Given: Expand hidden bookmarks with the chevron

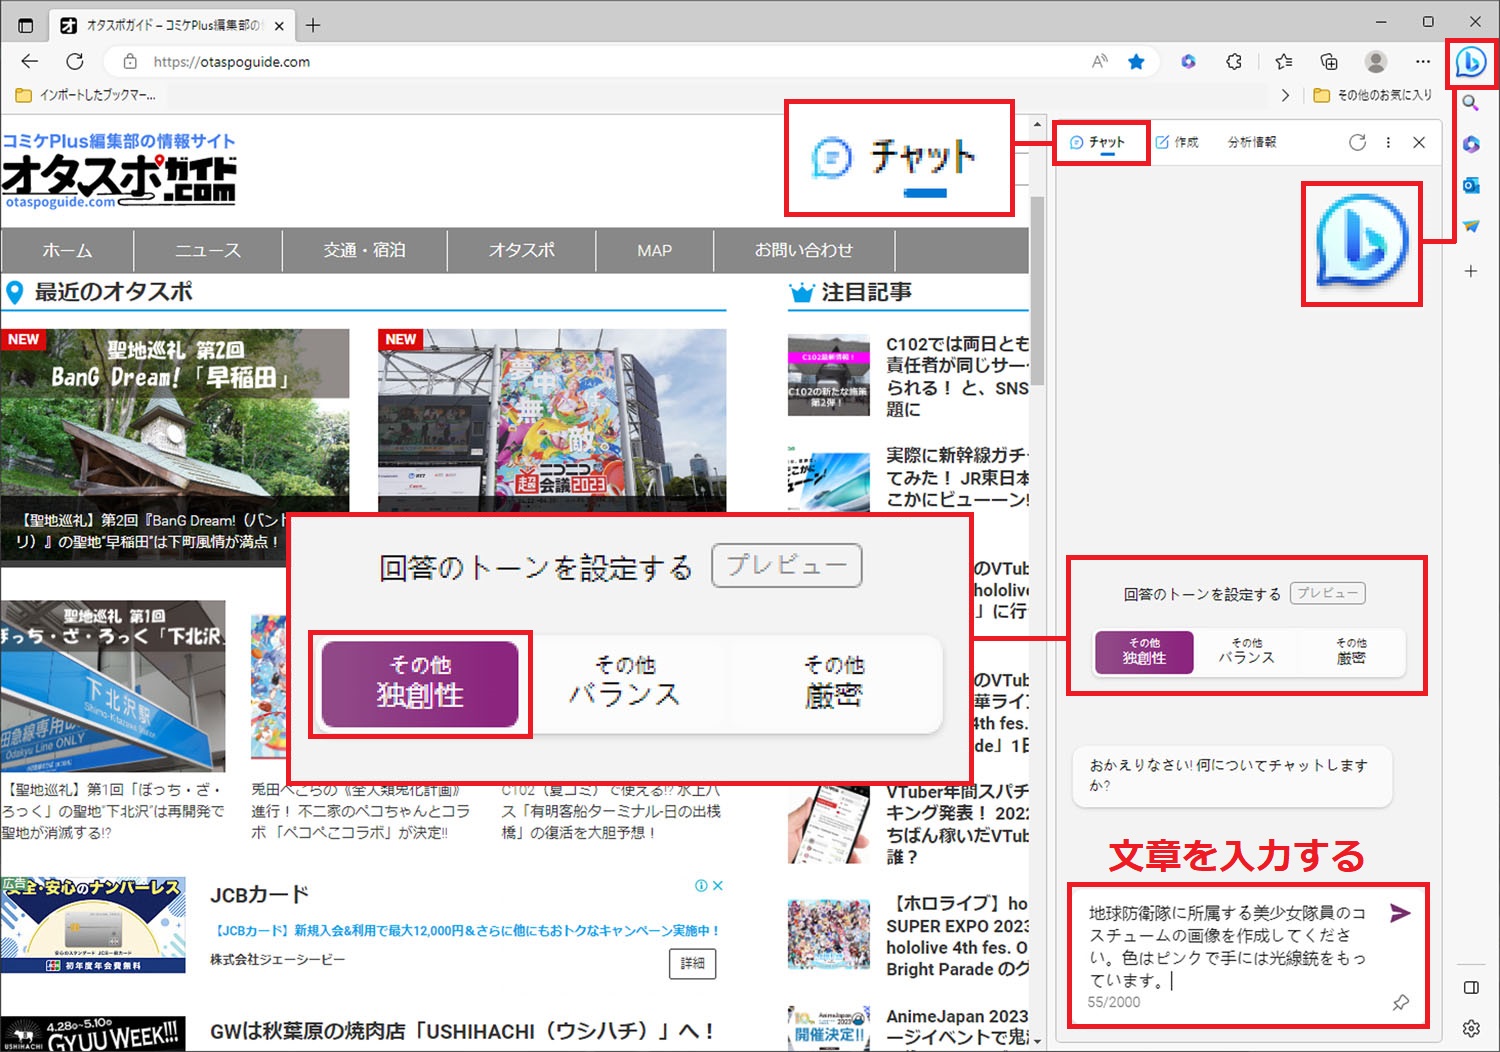Looking at the screenshot, I should pyautogui.click(x=1286, y=95).
